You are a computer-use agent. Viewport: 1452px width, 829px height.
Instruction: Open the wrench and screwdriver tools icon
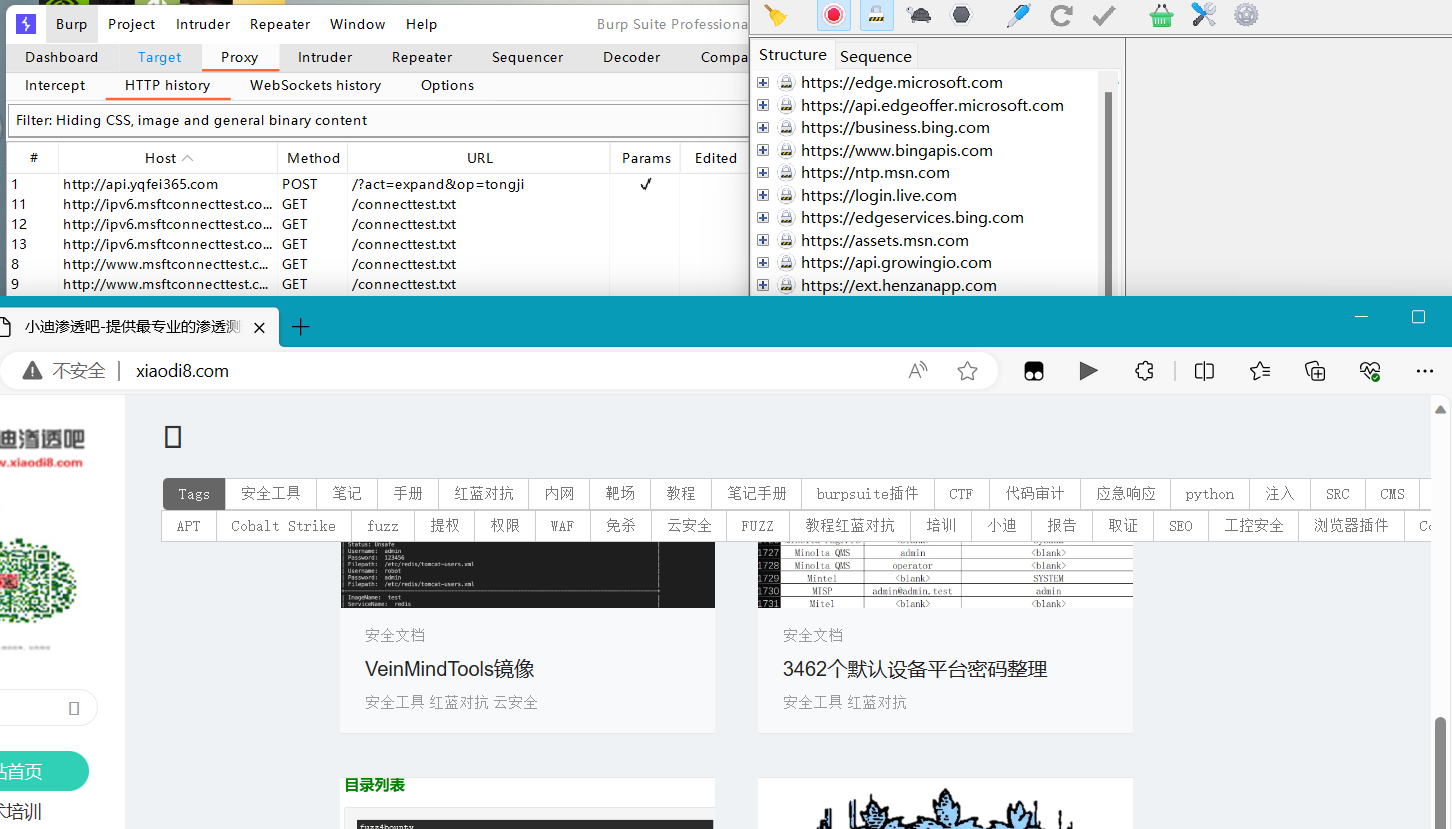click(x=1203, y=14)
